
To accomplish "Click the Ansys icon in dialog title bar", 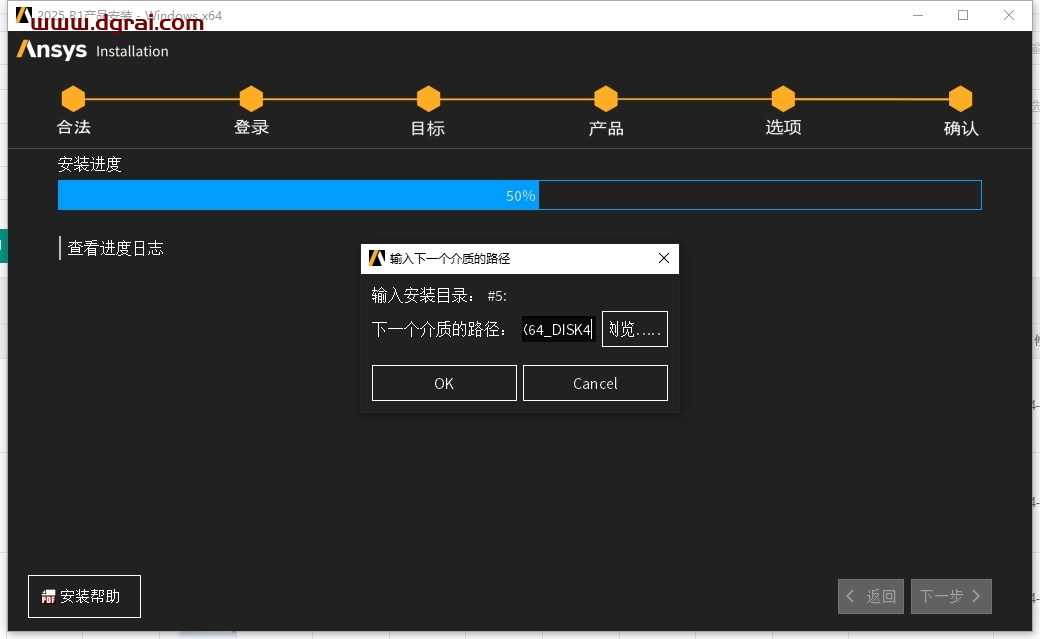I will [377, 258].
